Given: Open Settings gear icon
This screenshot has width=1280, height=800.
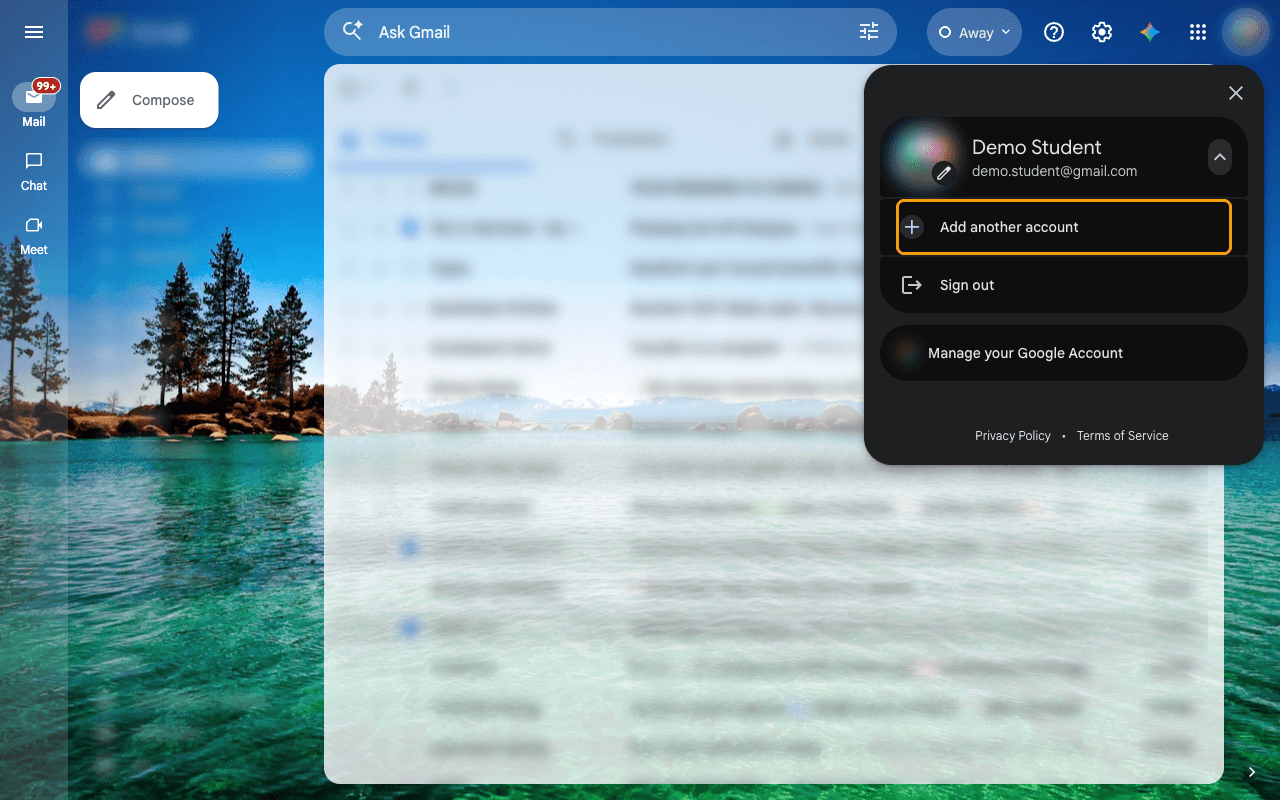Looking at the screenshot, I should pos(1102,32).
